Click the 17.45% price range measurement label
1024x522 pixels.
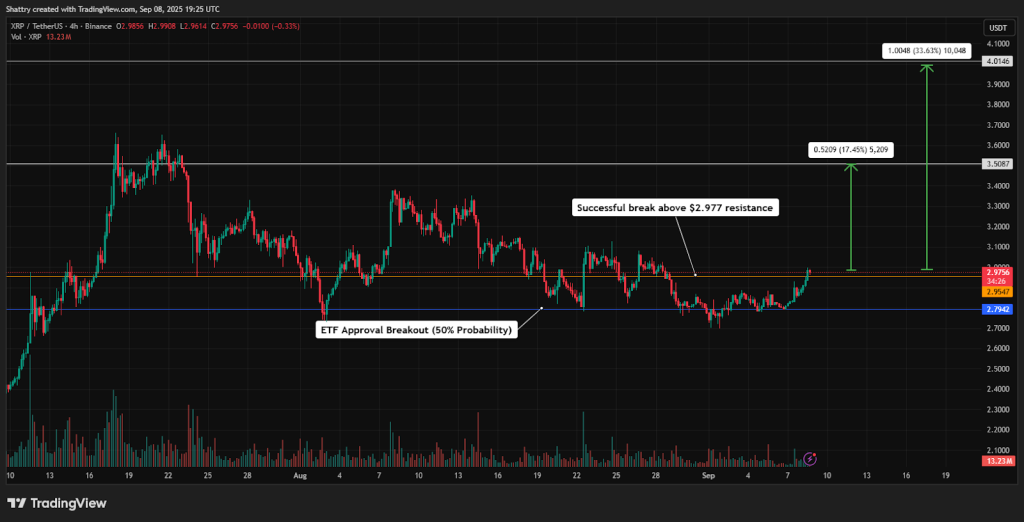[850, 150]
